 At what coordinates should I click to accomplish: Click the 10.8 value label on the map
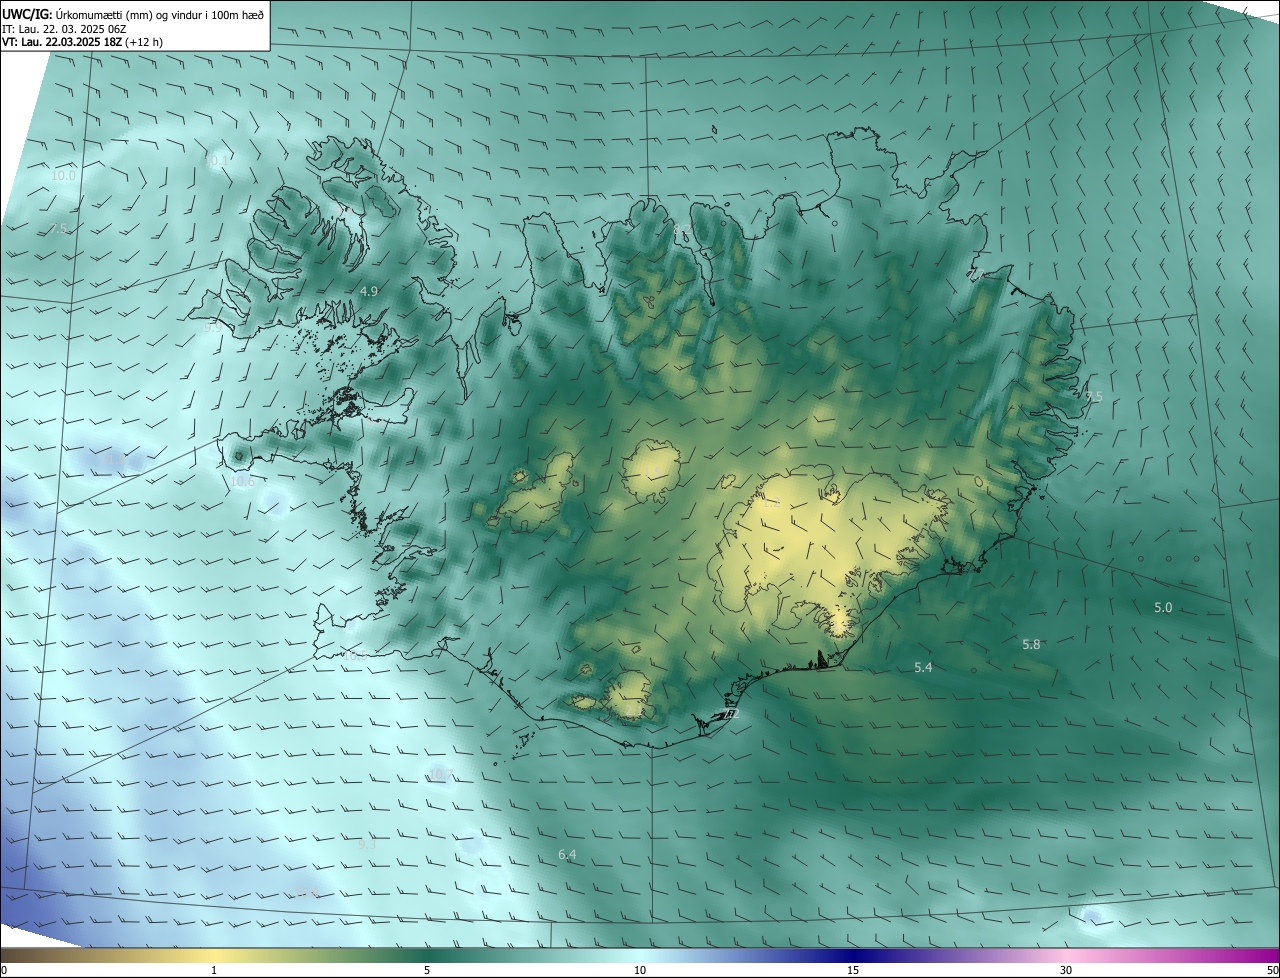point(307,893)
